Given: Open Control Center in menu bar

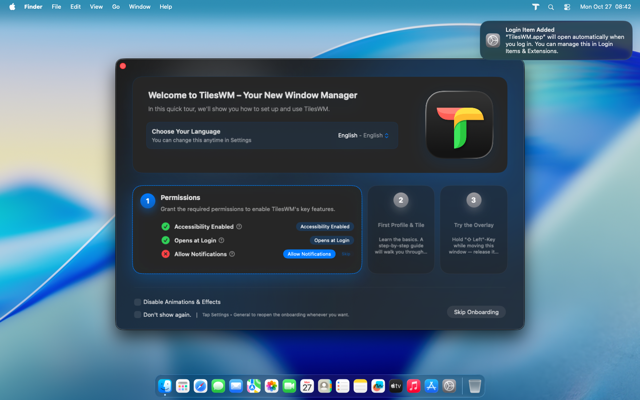Looking at the screenshot, I should click(567, 7).
